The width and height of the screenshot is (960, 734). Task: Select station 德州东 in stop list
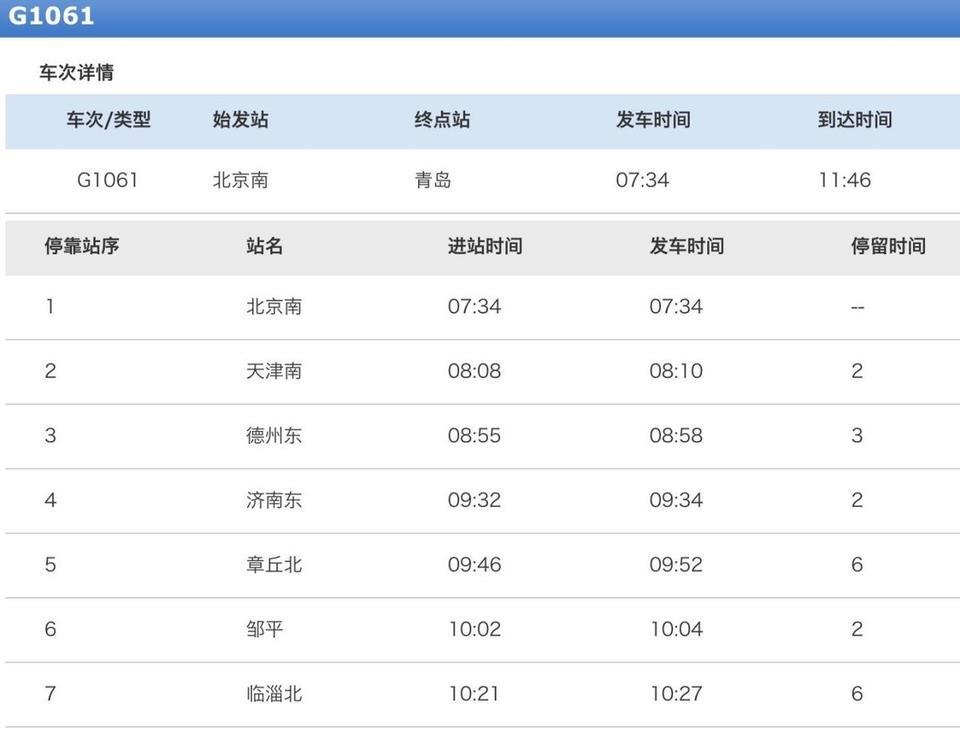(x=274, y=435)
